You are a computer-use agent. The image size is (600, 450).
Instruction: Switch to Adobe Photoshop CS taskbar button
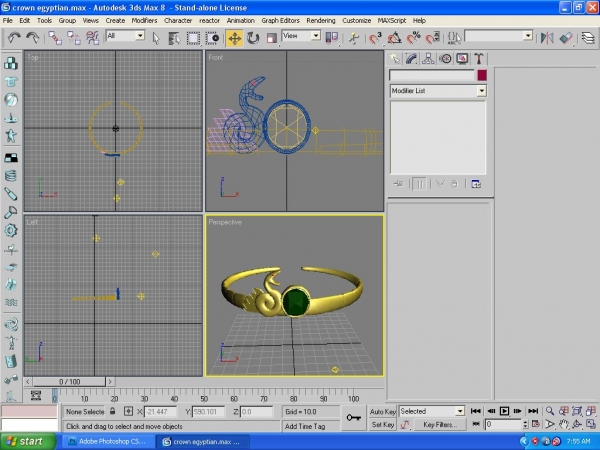pos(109,442)
